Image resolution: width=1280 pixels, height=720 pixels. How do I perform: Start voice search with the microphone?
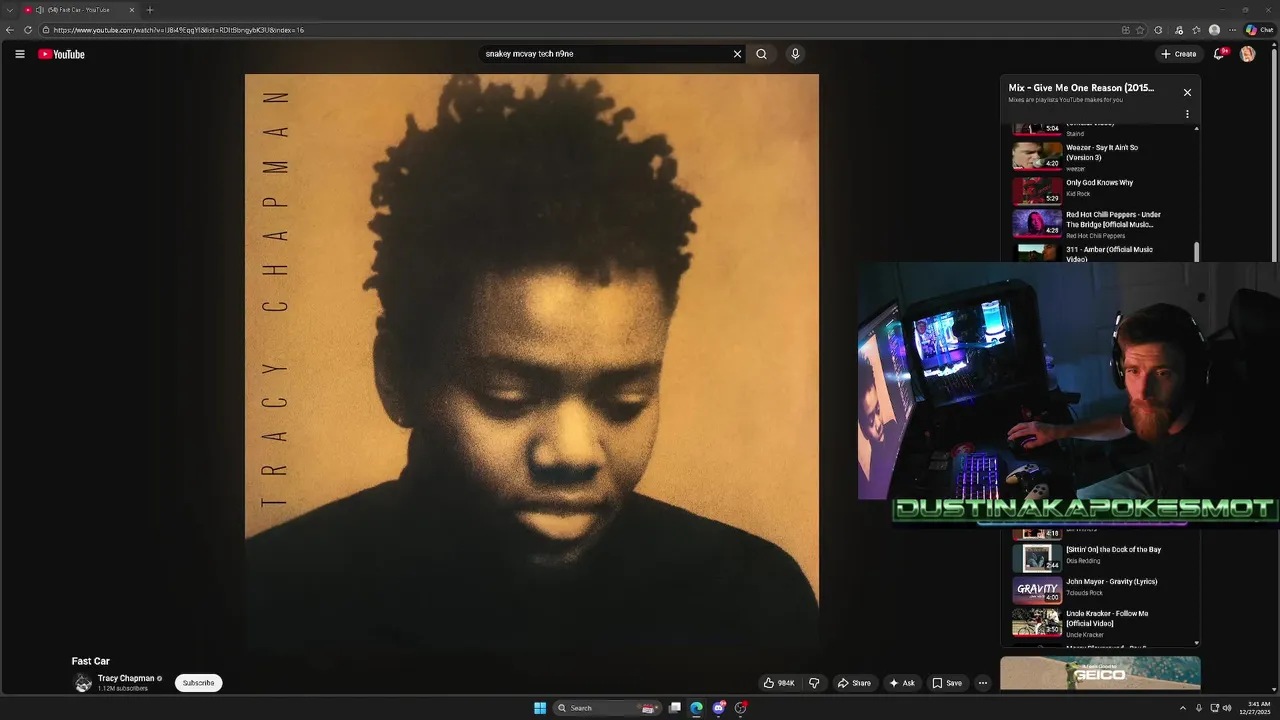795,54
